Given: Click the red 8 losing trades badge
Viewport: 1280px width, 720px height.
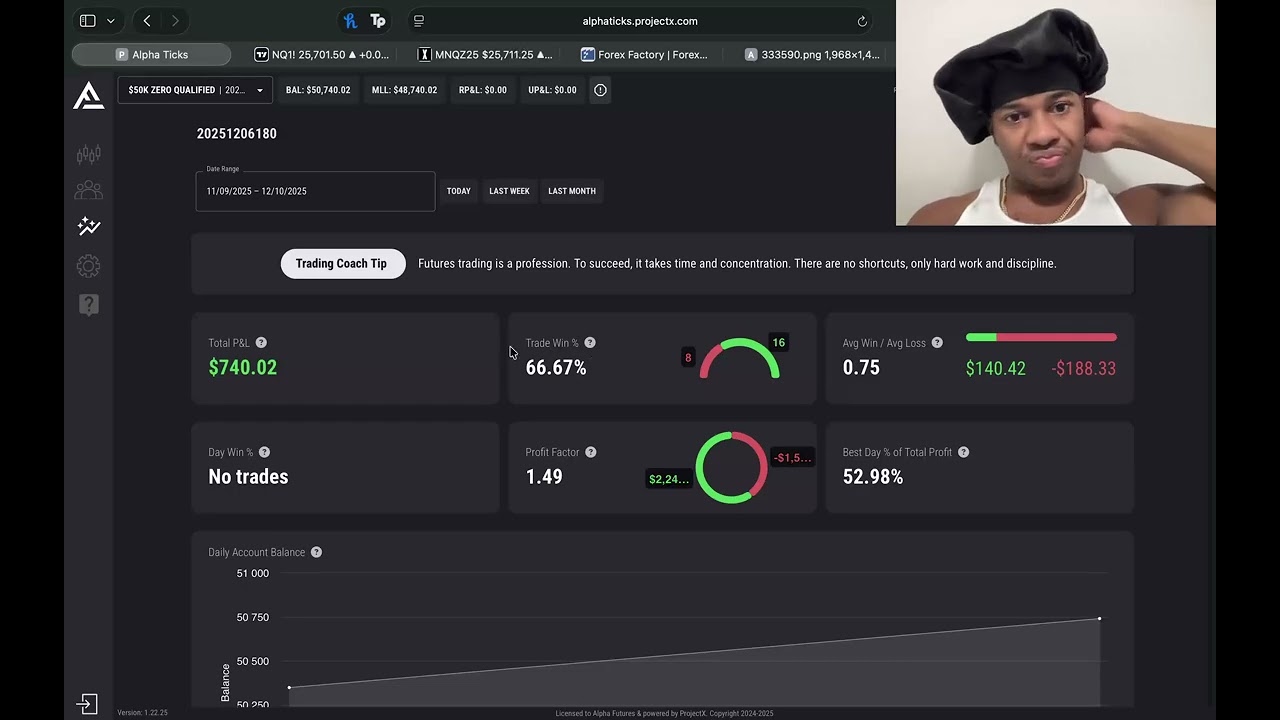Looking at the screenshot, I should (x=688, y=357).
